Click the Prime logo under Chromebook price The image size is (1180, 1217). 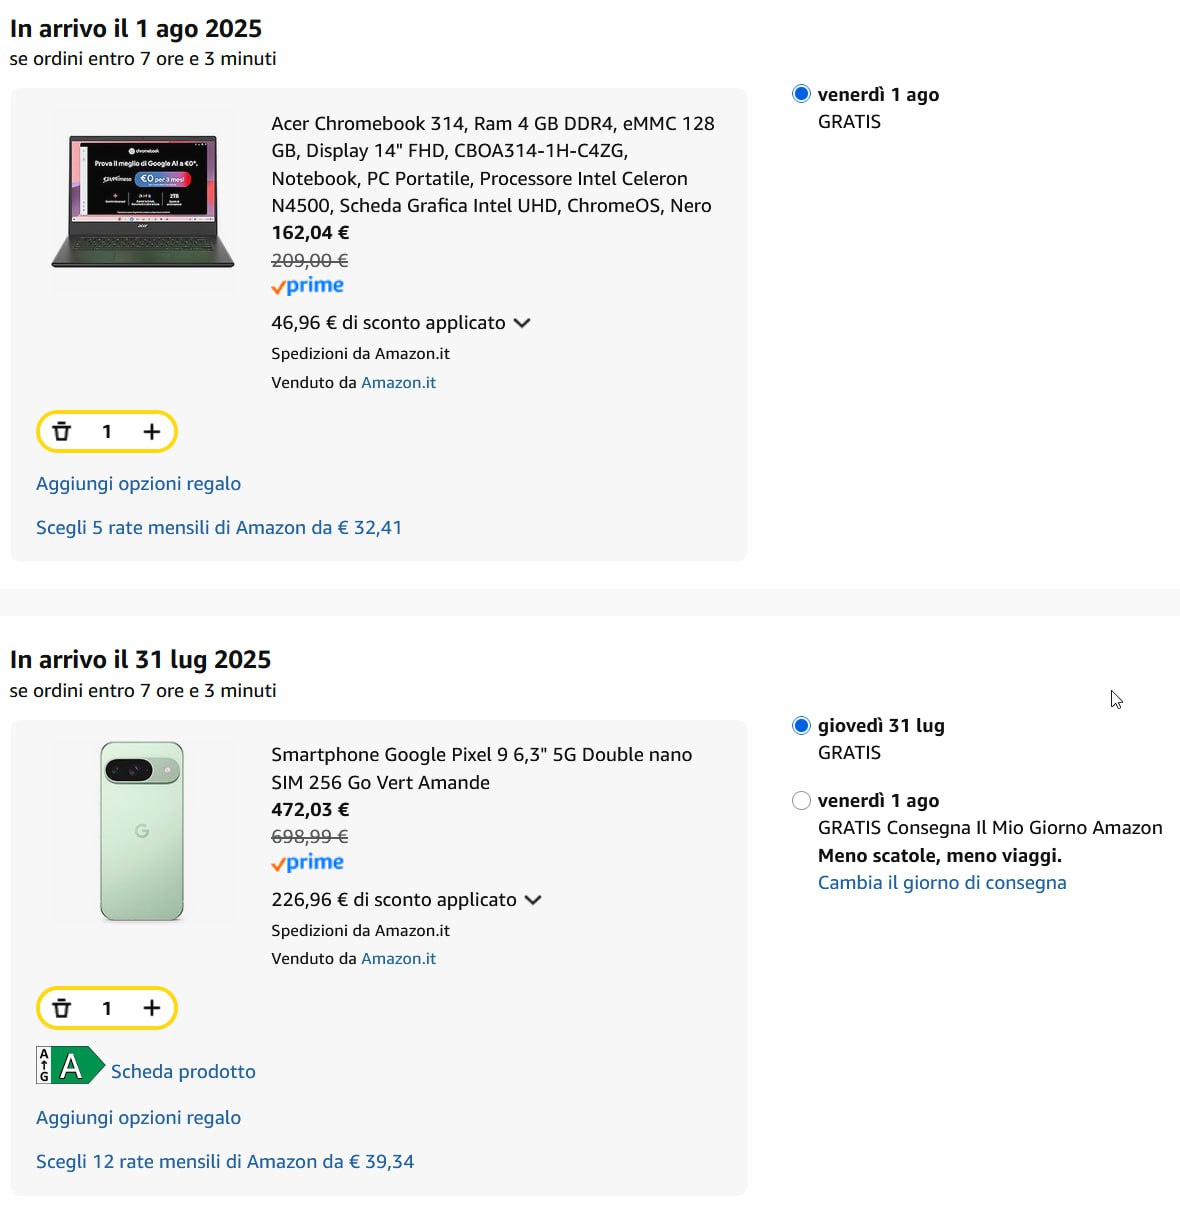[308, 286]
